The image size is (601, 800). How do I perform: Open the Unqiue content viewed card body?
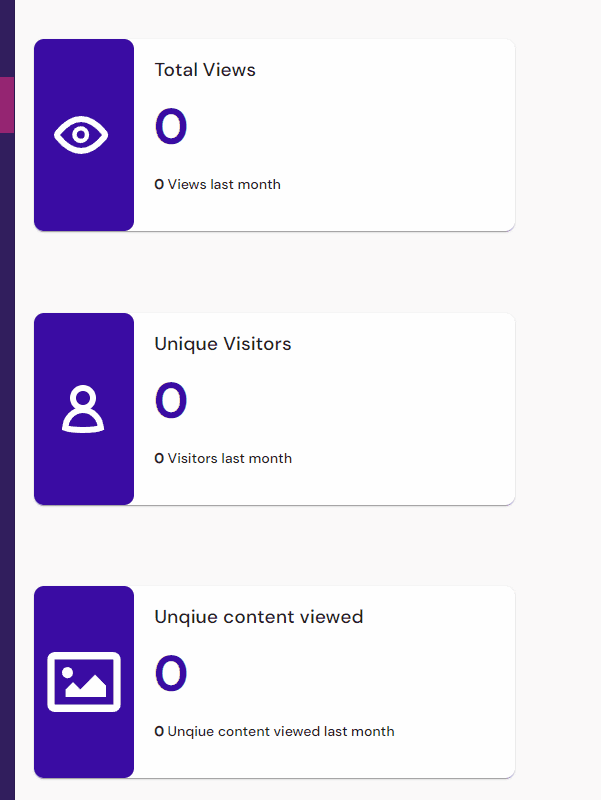[x=324, y=682]
